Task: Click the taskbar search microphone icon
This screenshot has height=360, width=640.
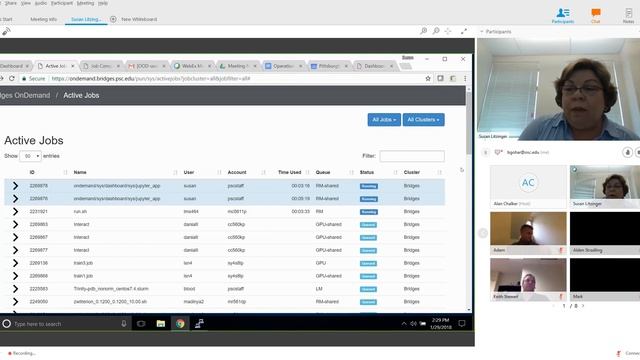Action: point(124,324)
